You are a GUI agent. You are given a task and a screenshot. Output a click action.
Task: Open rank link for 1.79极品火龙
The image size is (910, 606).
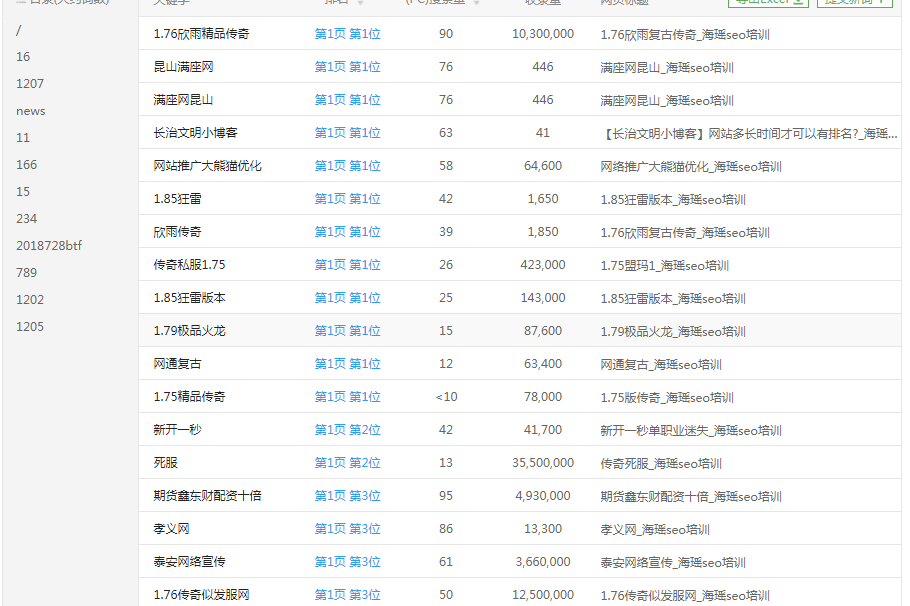click(348, 331)
